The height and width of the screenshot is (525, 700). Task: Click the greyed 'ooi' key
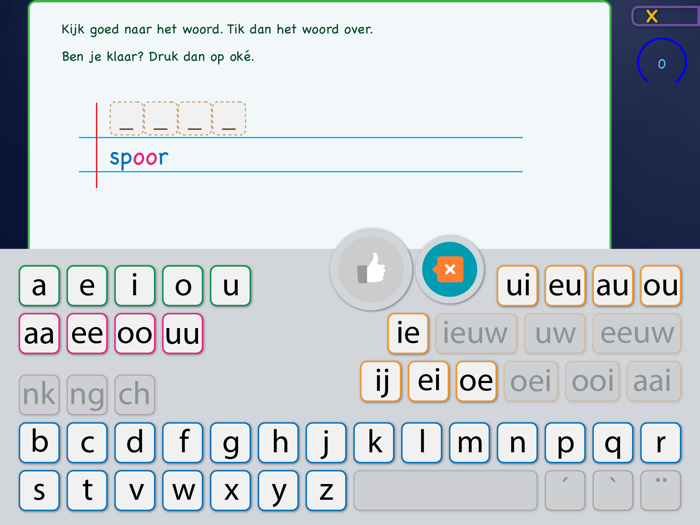point(592,381)
